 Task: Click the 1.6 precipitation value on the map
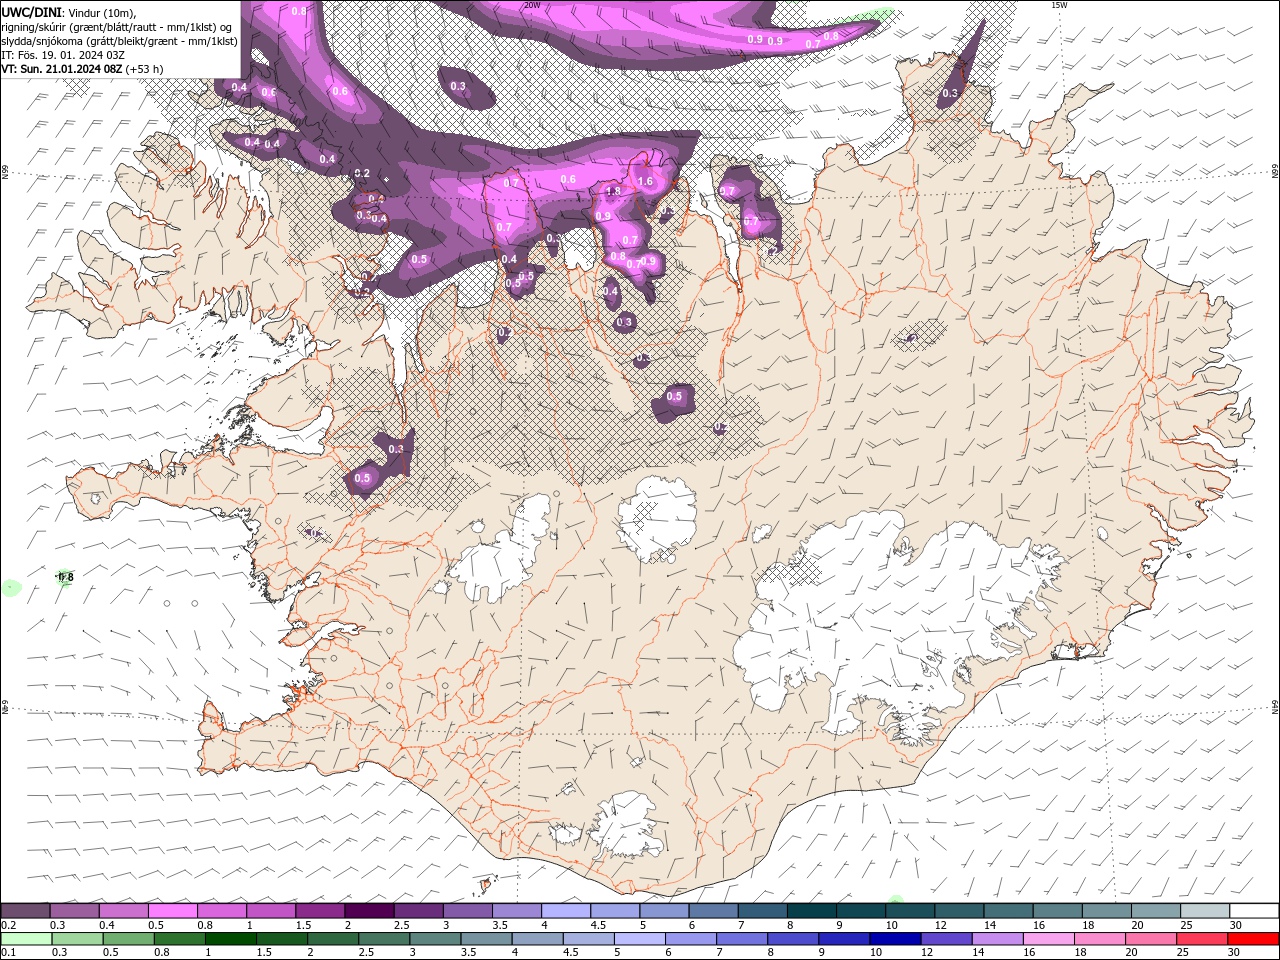click(645, 181)
